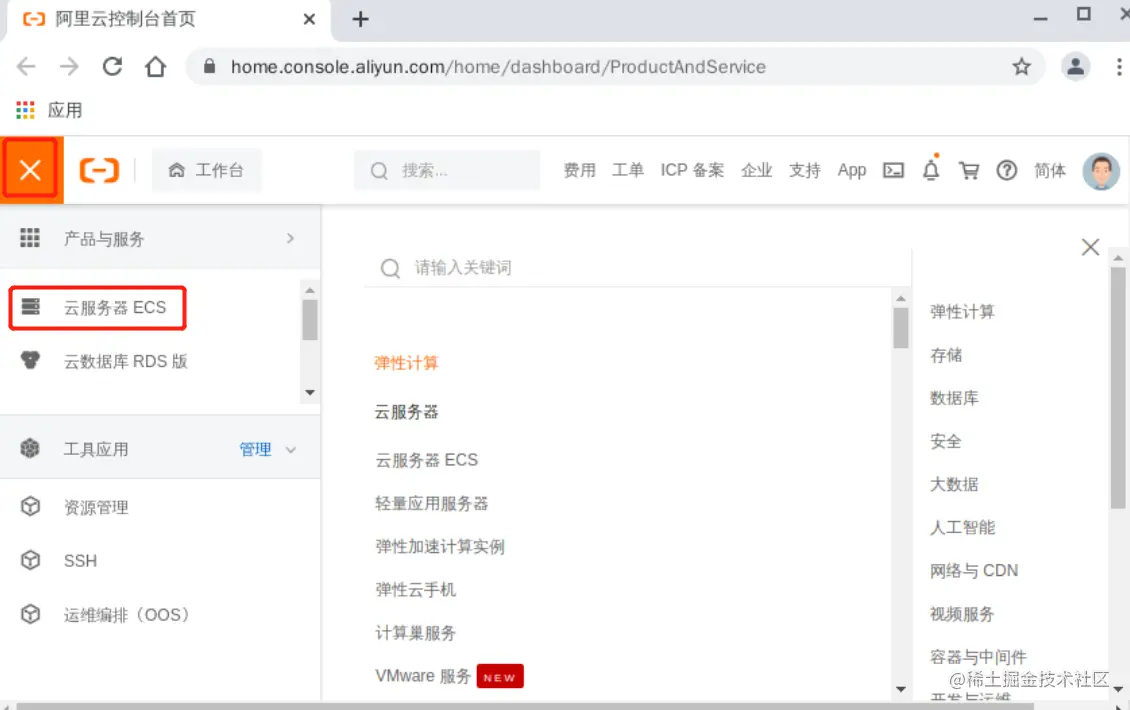Viewport: 1130px width, 710px height.
Task: Click the 管理 link beside 工具应用
Action: (x=255, y=449)
